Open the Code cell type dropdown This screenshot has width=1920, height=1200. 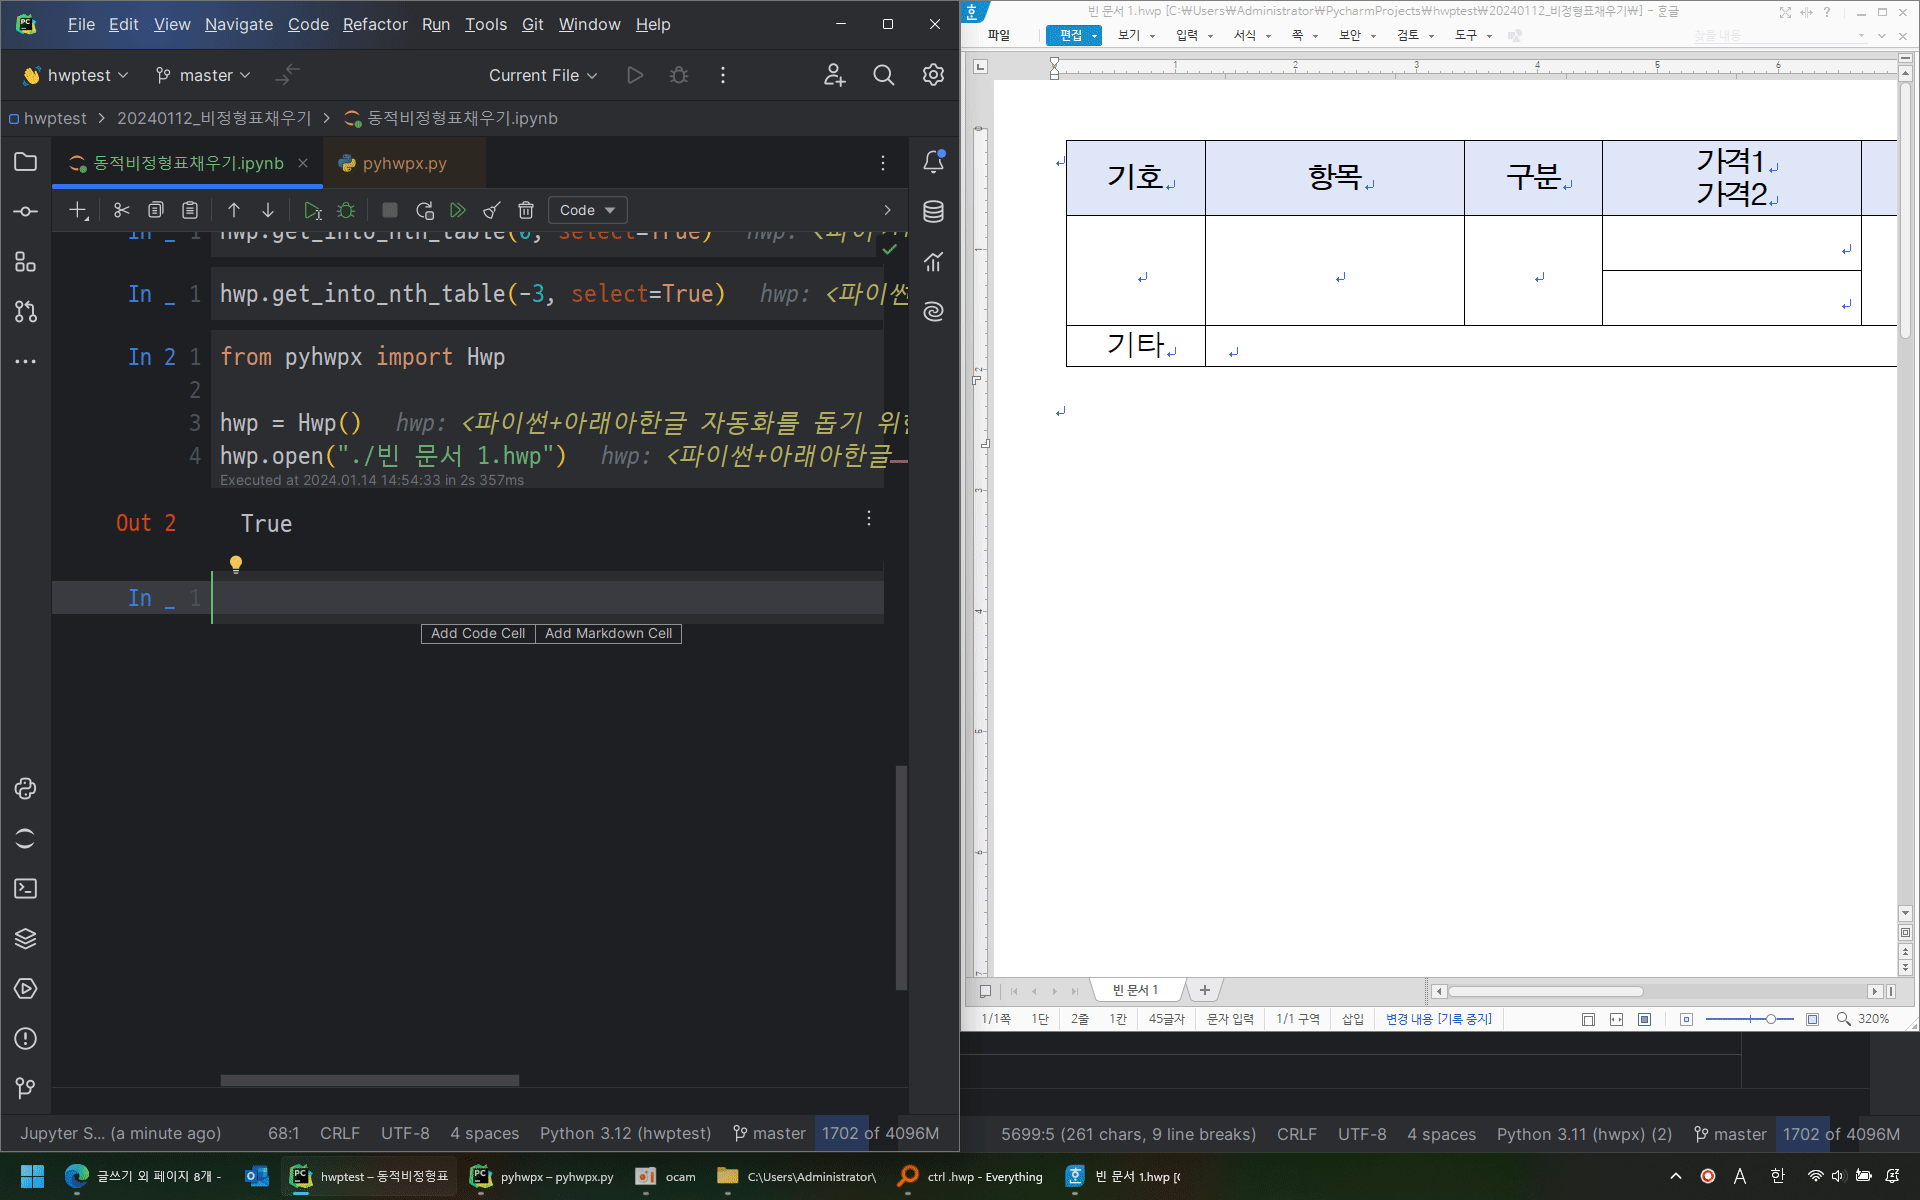[587, 210]
